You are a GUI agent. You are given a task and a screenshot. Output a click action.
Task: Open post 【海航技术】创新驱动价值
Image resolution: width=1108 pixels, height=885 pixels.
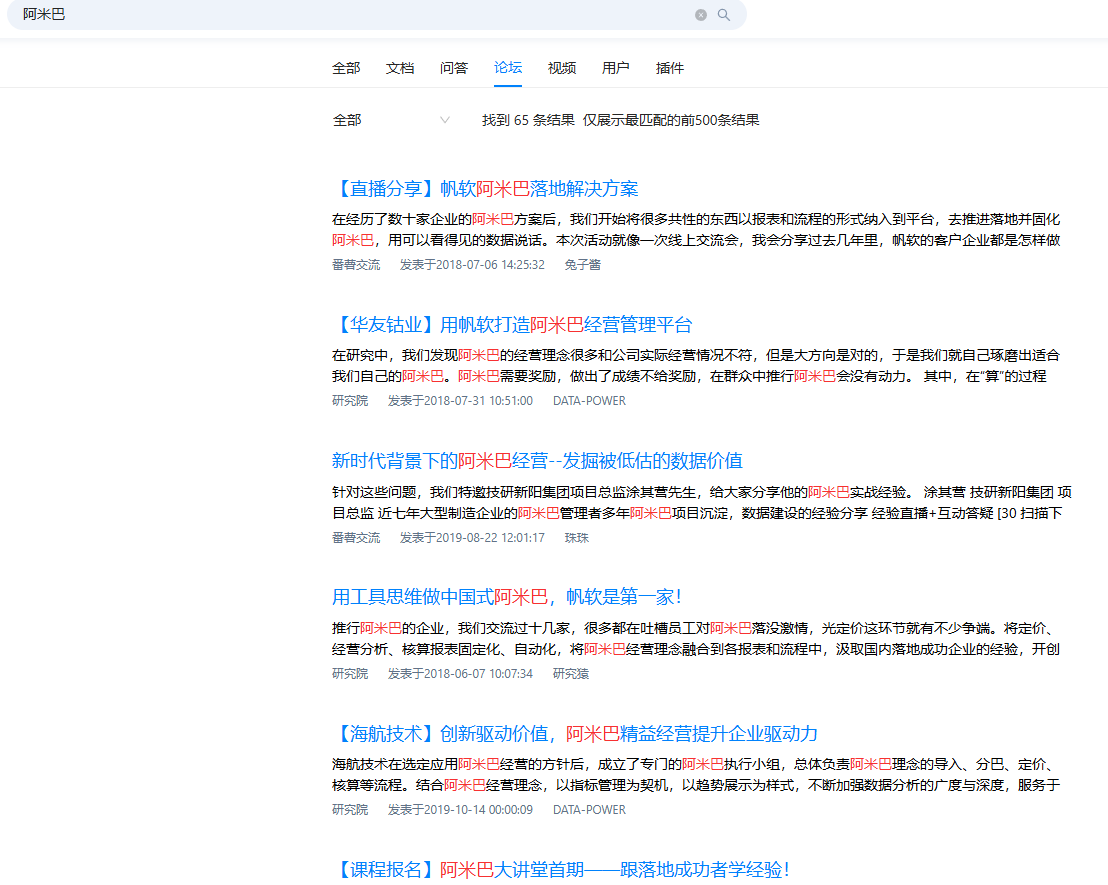[x=575, y=734]
